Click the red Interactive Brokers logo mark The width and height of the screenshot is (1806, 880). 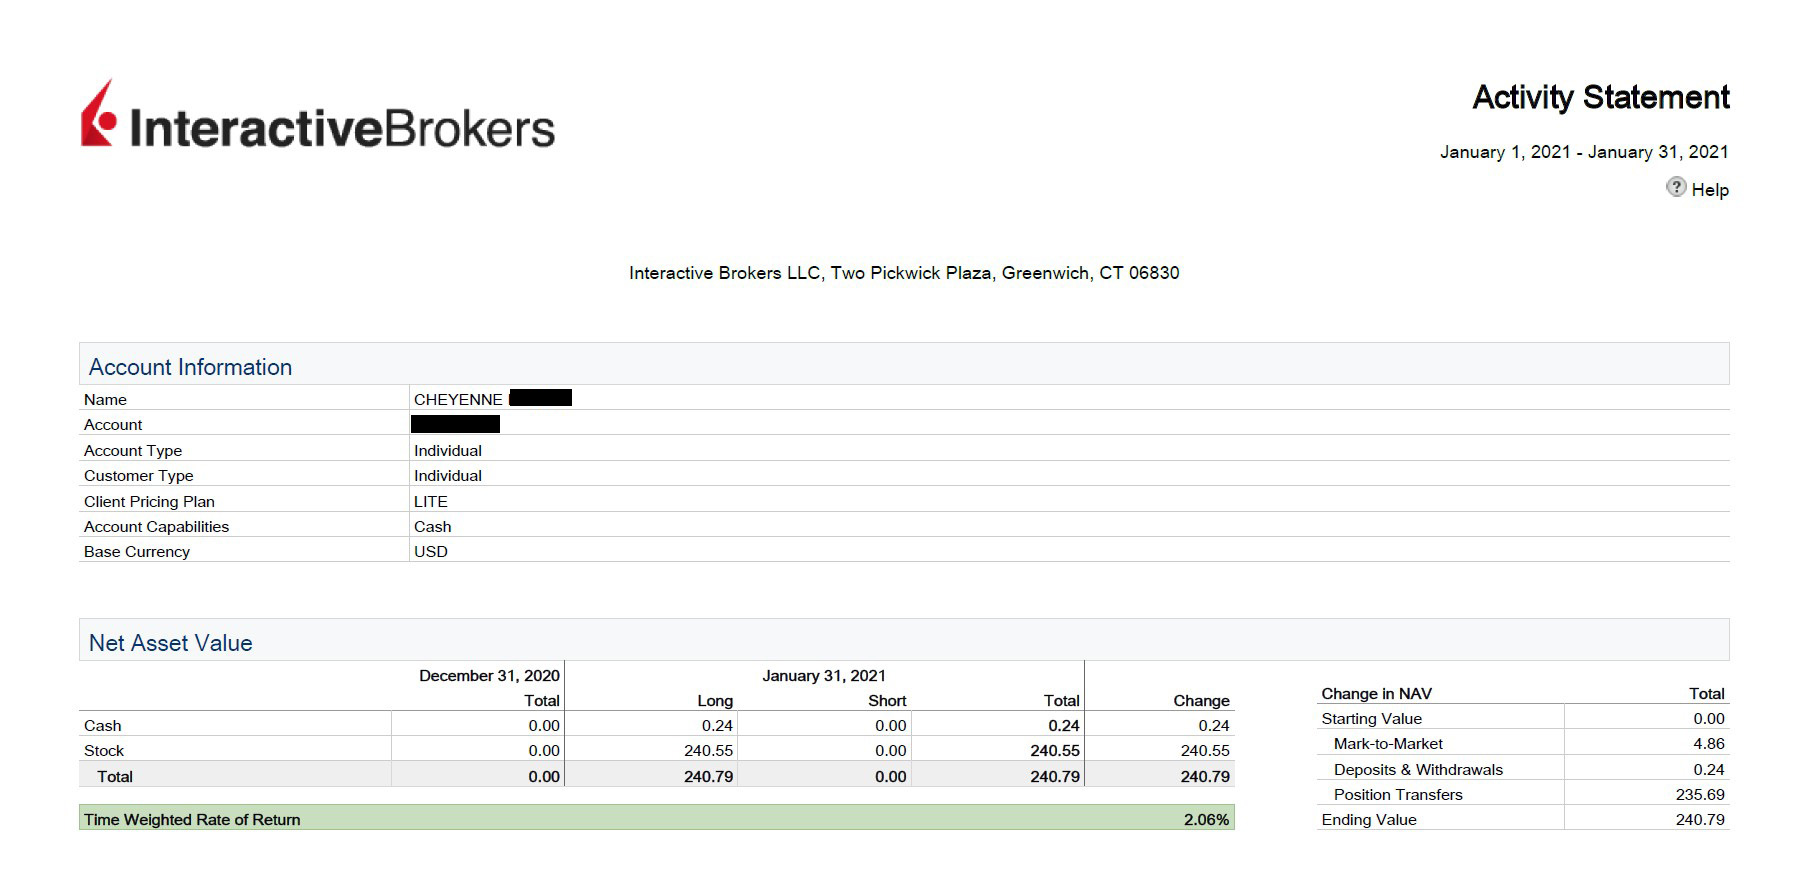coord(98,116)
